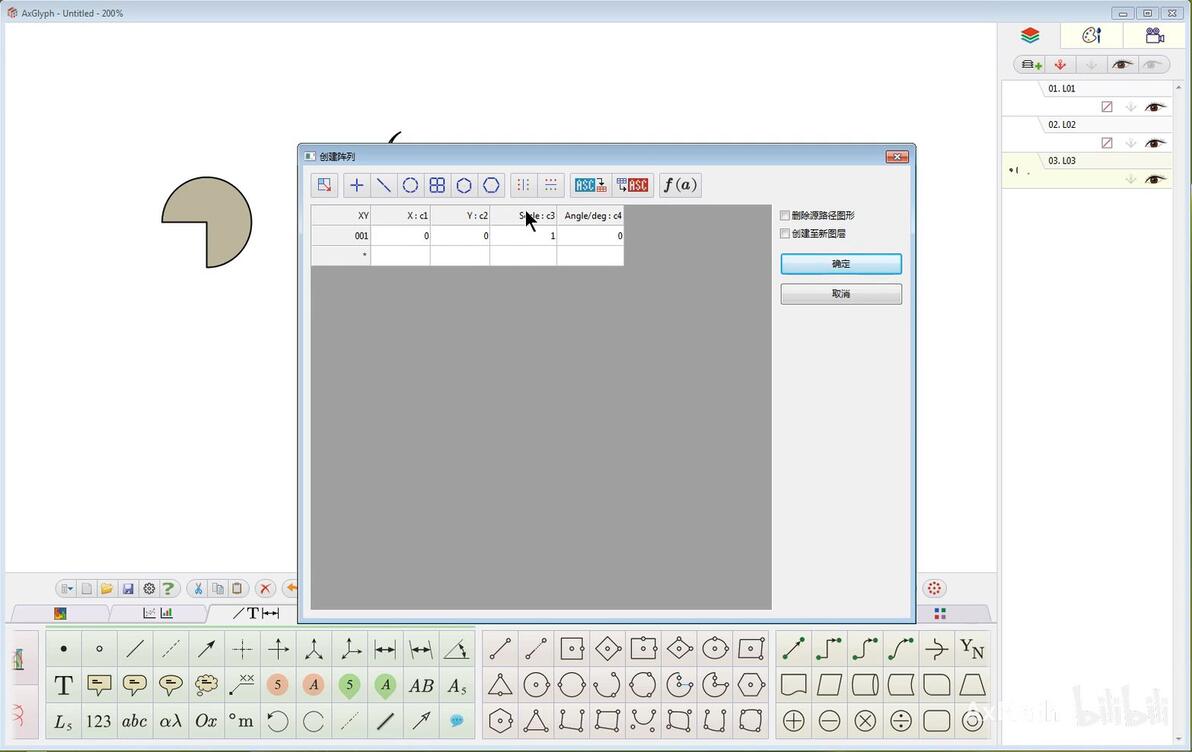1192x752 pixels.
Task: Select the large T text tool
Action: (64, 685)
